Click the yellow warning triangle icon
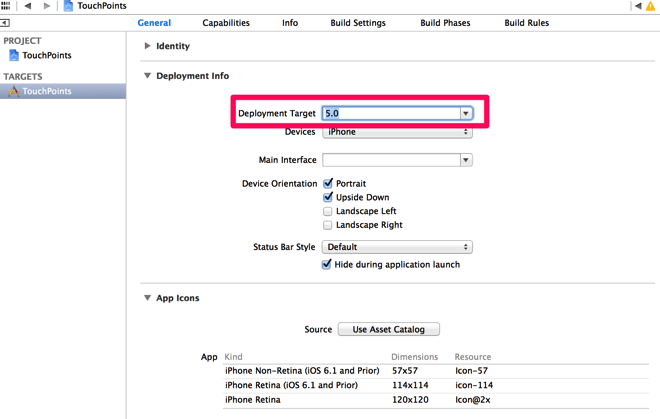The width and height of the screenshot is (660, 419). (650, 6)
